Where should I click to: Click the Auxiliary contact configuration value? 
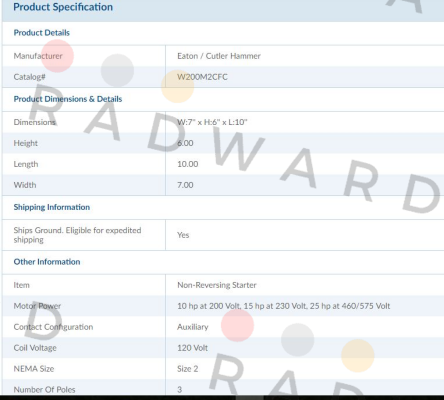[193, 327]
